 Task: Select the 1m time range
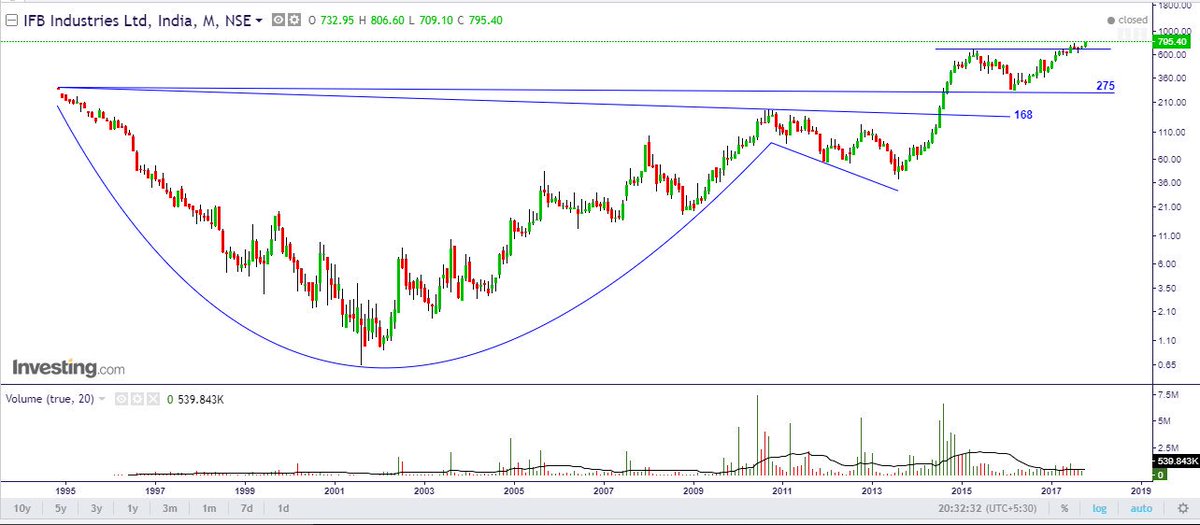click(x=208, y=508)
